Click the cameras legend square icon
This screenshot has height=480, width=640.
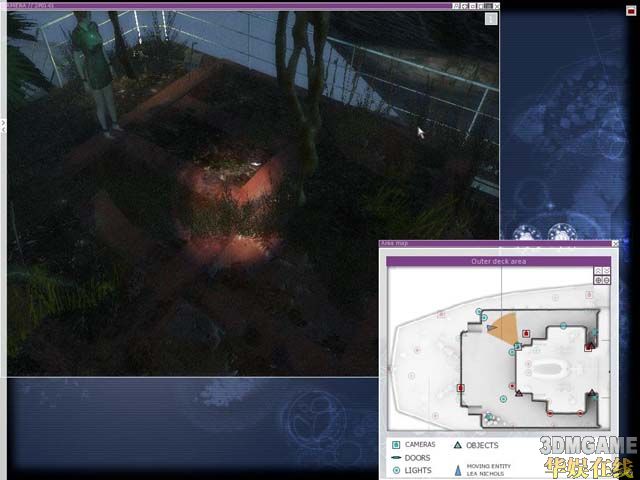coord(396,444)
